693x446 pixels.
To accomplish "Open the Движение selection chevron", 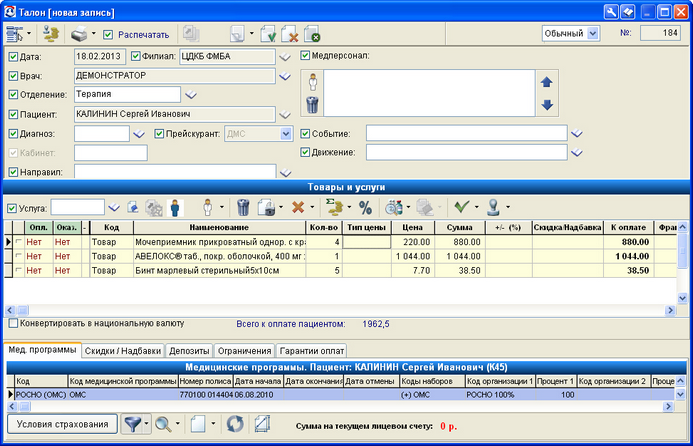I will click(577, 152).
